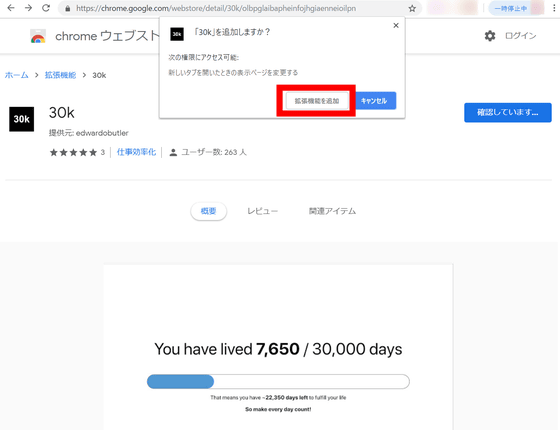560x430 pixels.
Task: Click the permission text about new tab page
Action: pos(233,72)
